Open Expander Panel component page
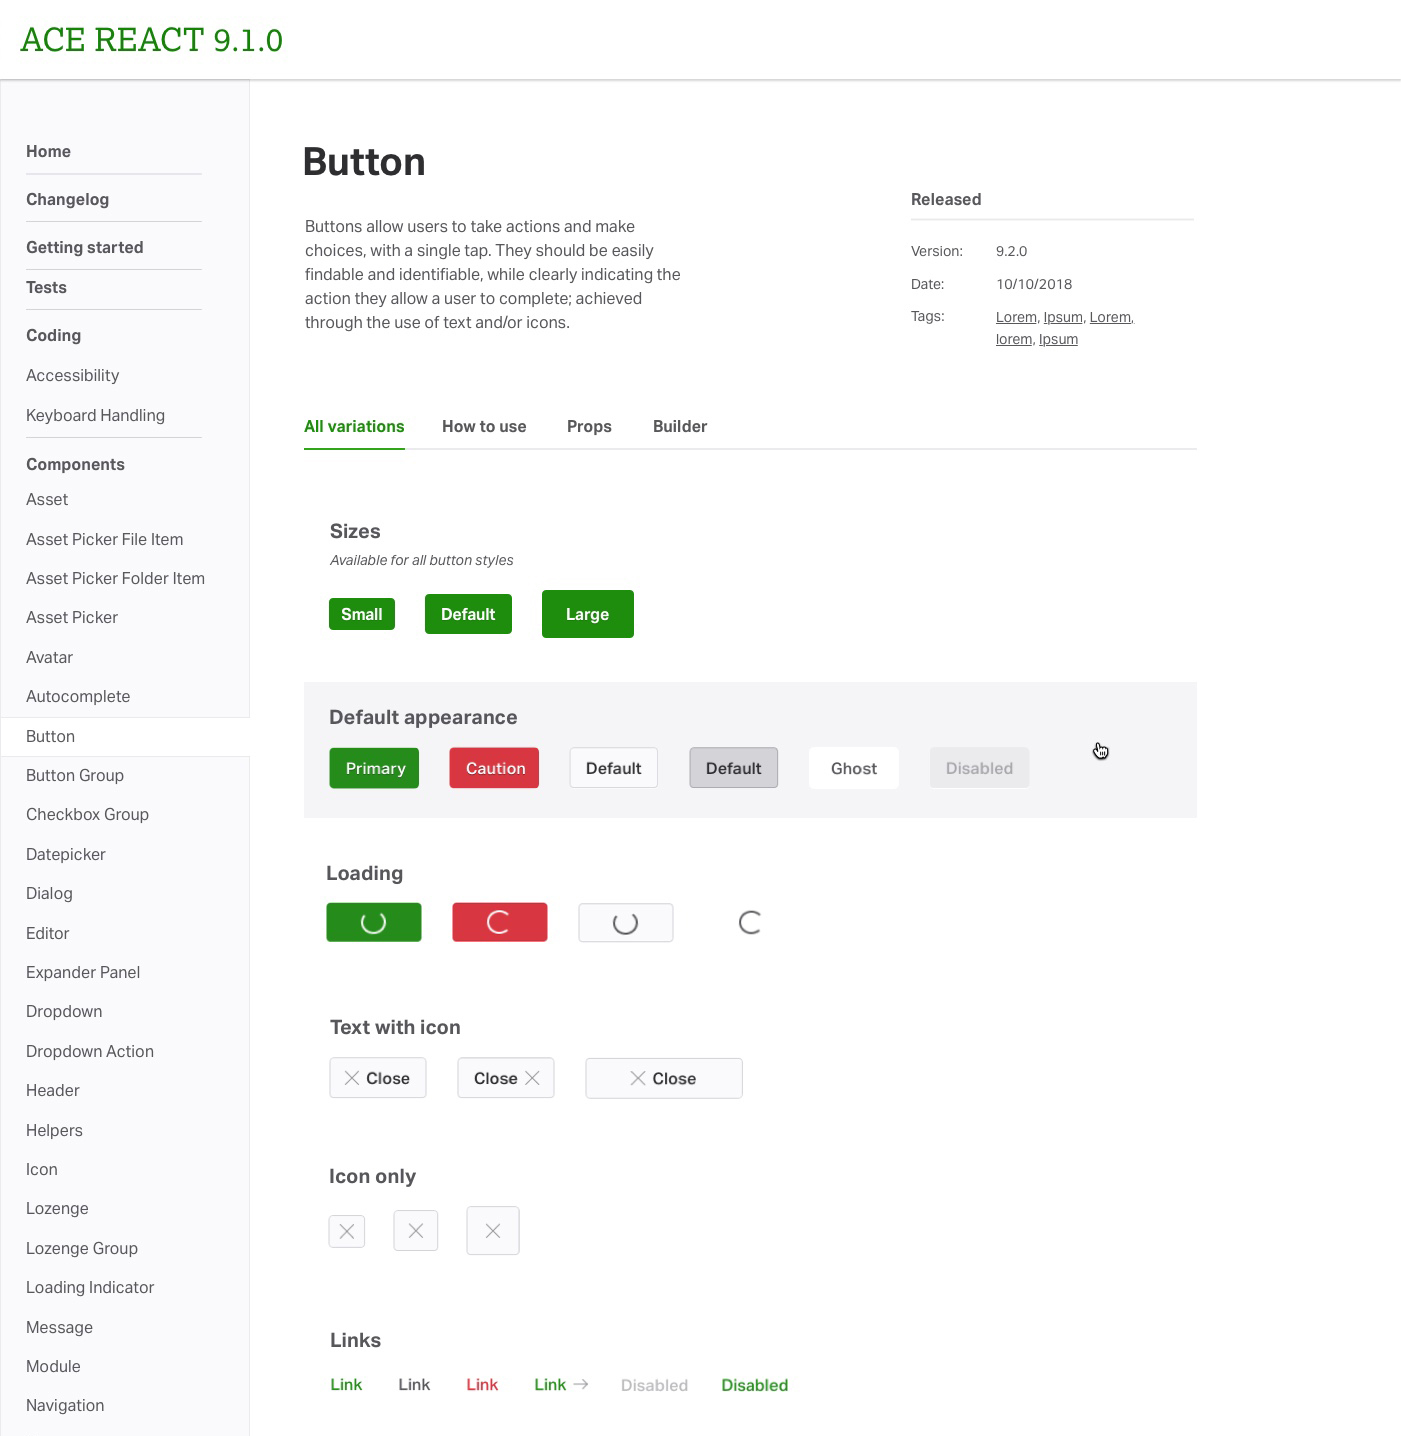The height and width of the screenshot is (1436, 1401). tap(83, 972)
